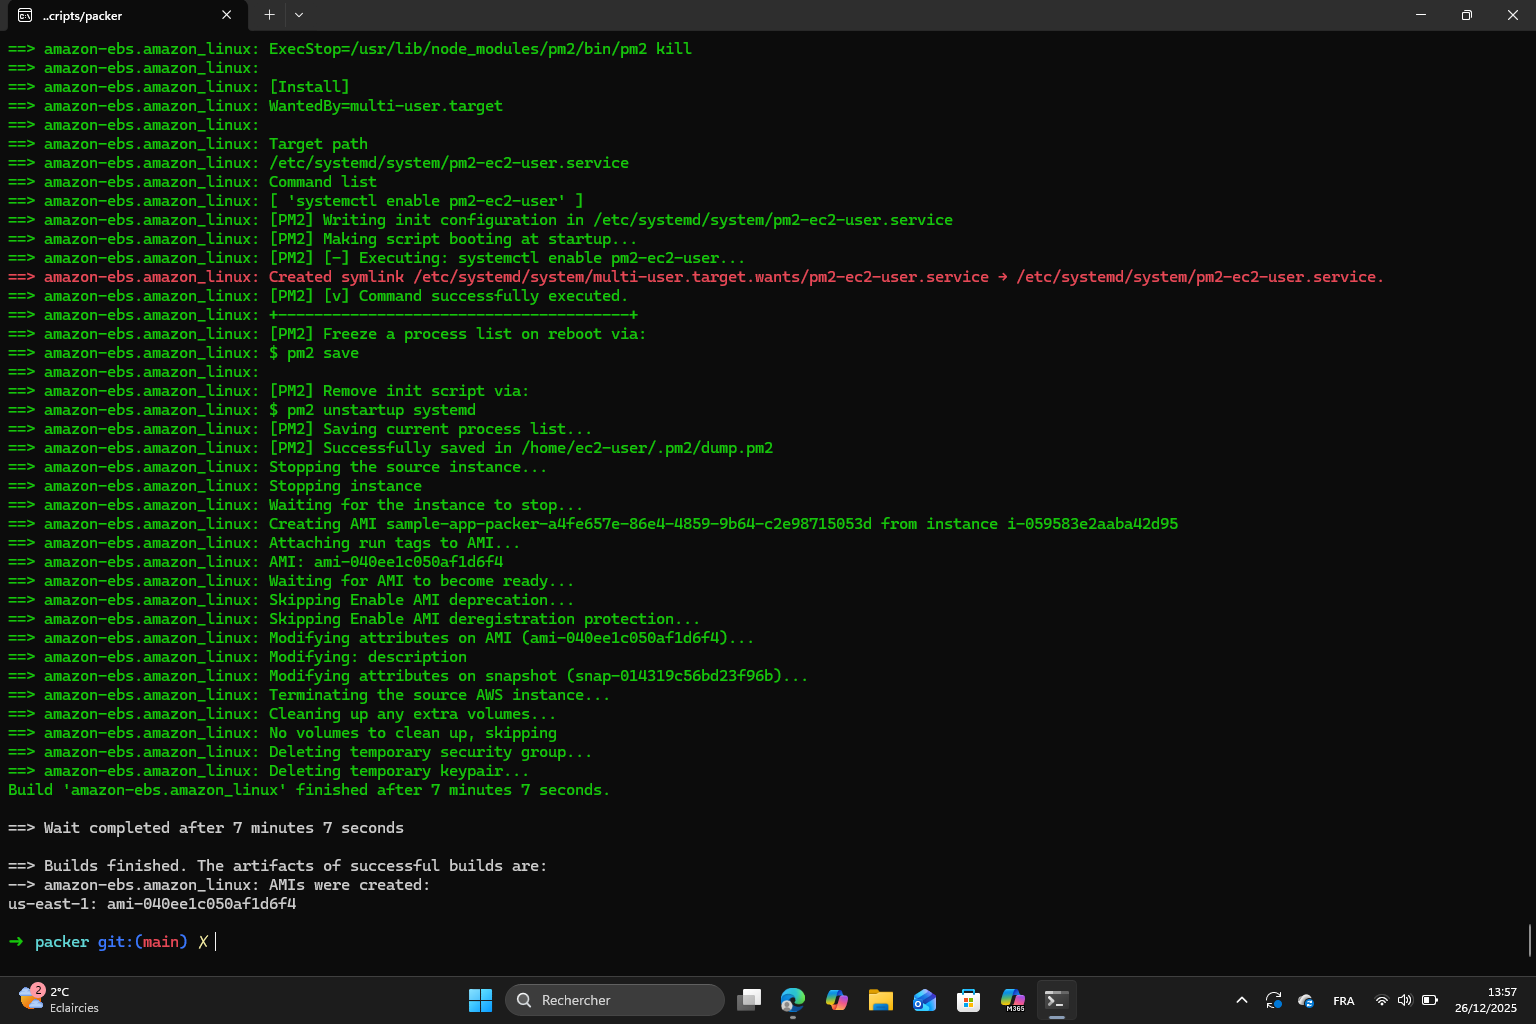Screen dimensions: 1536x1024
Task: Open Microsoft Store from taskbar
Action: pyautogui.click(x=968, y=1000)
